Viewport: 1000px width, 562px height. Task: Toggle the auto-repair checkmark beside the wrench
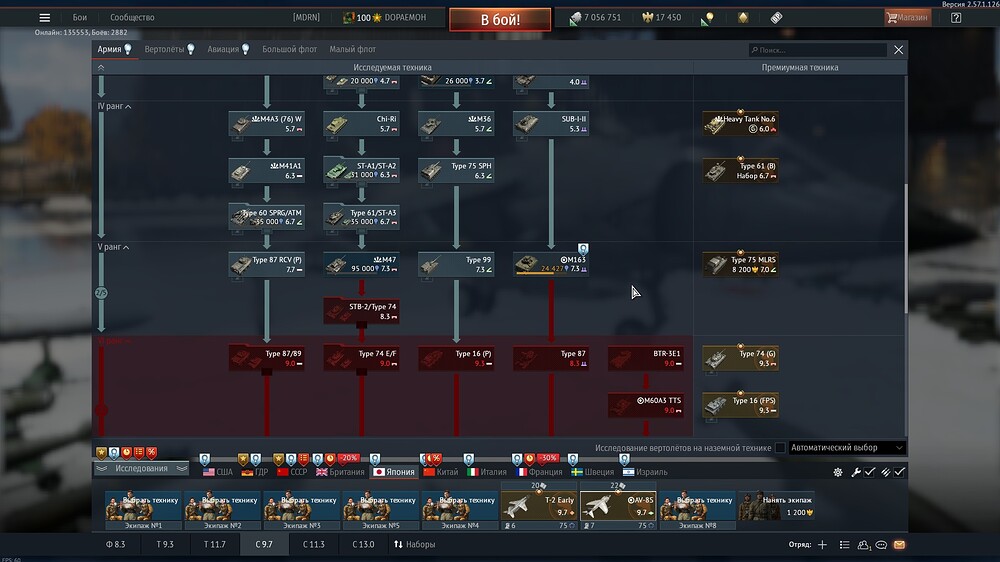[869, 472]
